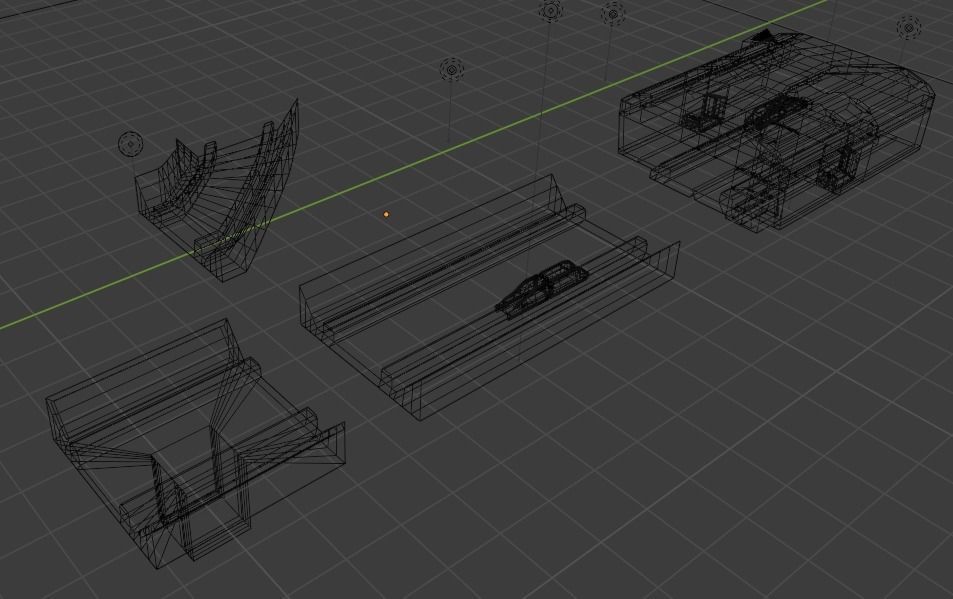
Task: Select the lamp whose line drops to the car
Action: [x=551, y=10]
